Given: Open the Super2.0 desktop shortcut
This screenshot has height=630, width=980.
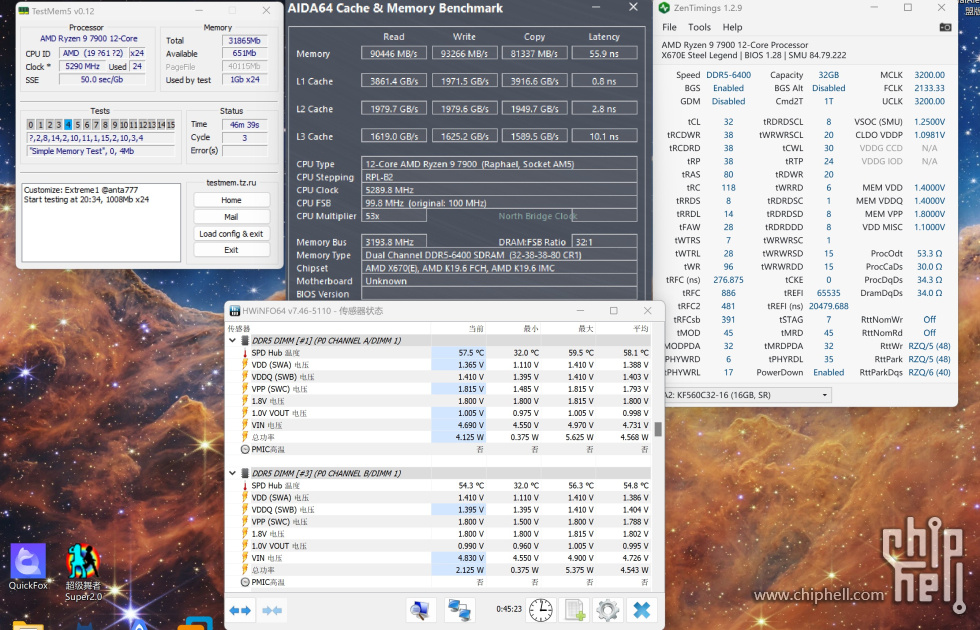Looking at the screenshot, I should tap(83, 572).
